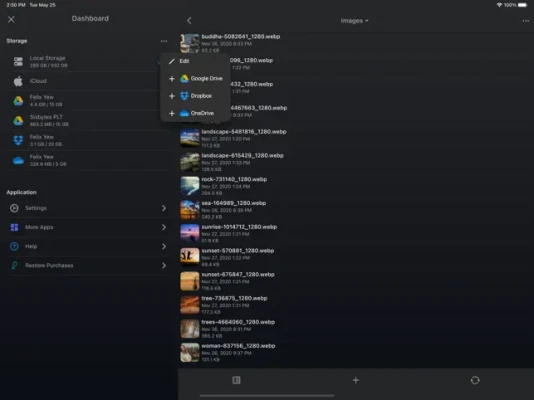Image resolution: width=534 pixels, height=400 pixels.
Task: Go back with the left chevron arrow
Action: [189, 20]
